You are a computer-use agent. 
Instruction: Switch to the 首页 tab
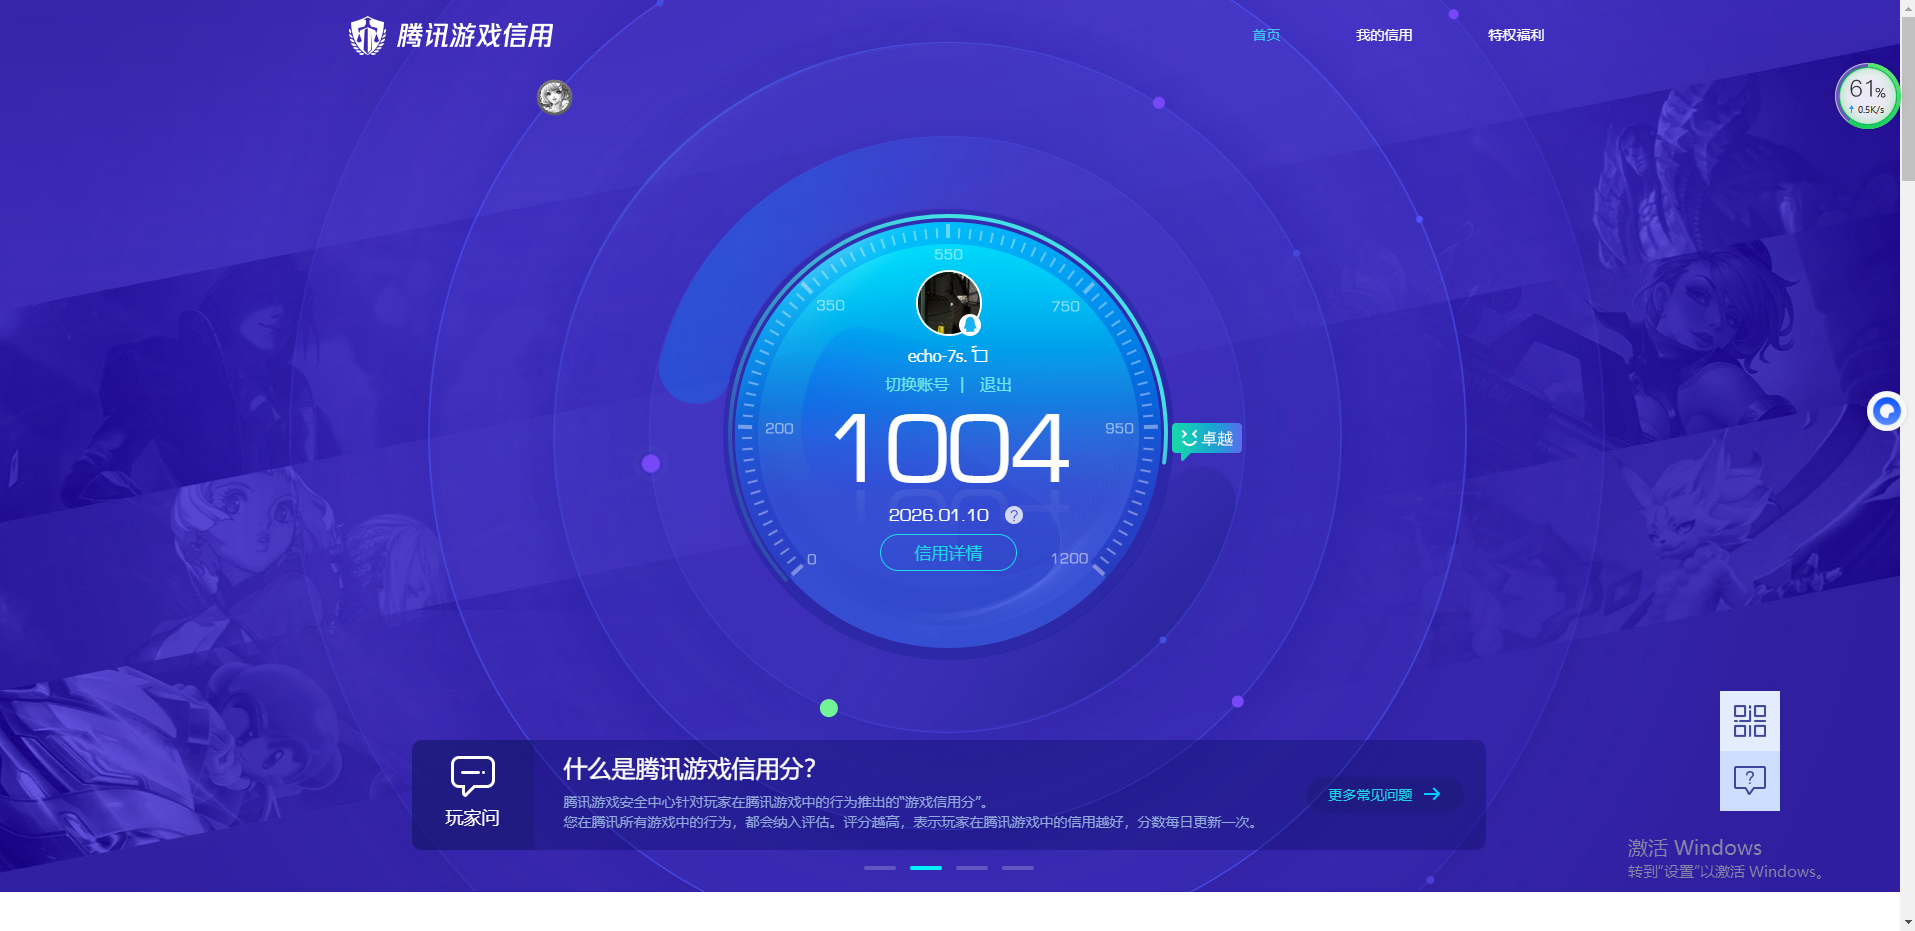click(1264, 34)
